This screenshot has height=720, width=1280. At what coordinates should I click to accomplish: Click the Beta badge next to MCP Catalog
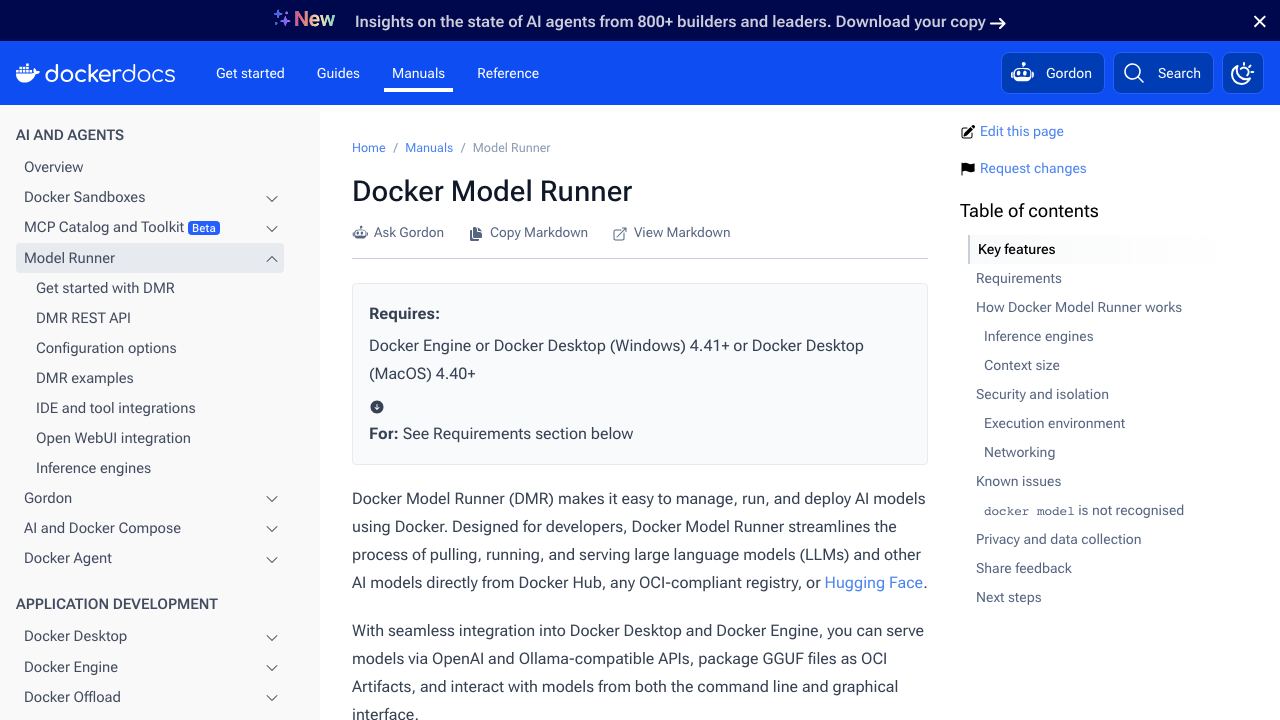(204, 228)
